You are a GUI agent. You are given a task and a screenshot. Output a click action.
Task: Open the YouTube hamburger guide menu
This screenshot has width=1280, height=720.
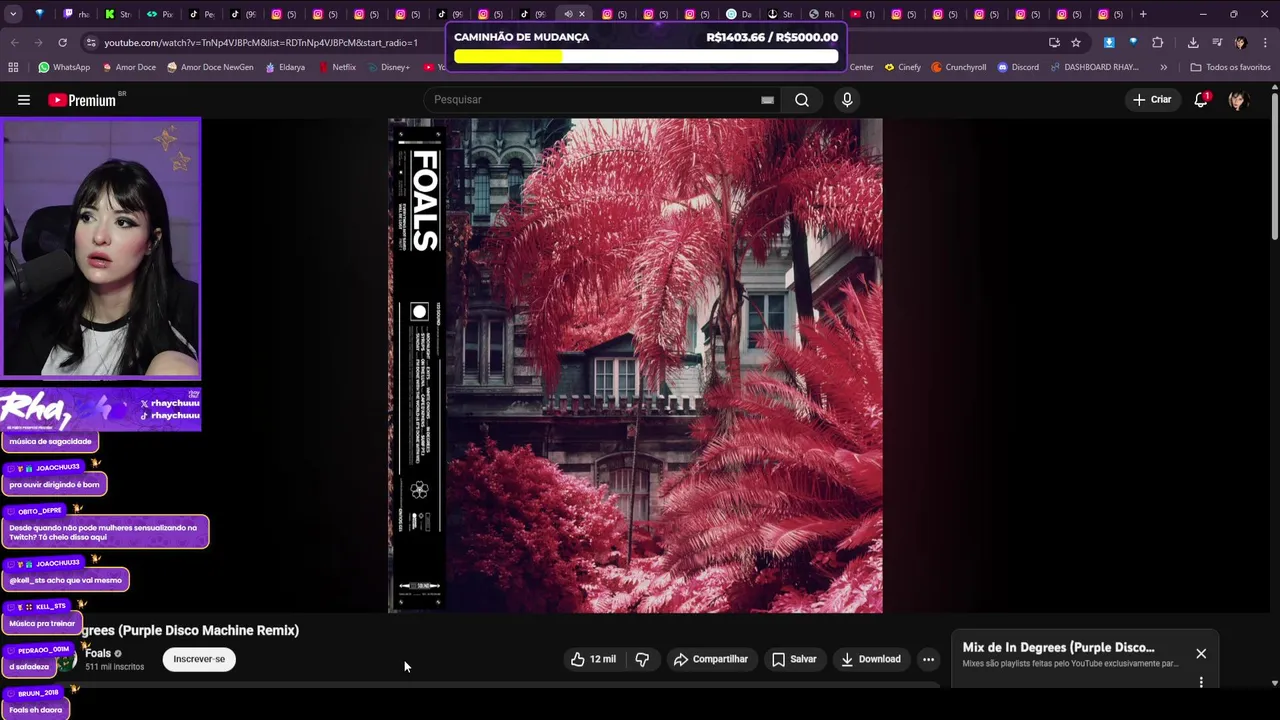[24, 100]
